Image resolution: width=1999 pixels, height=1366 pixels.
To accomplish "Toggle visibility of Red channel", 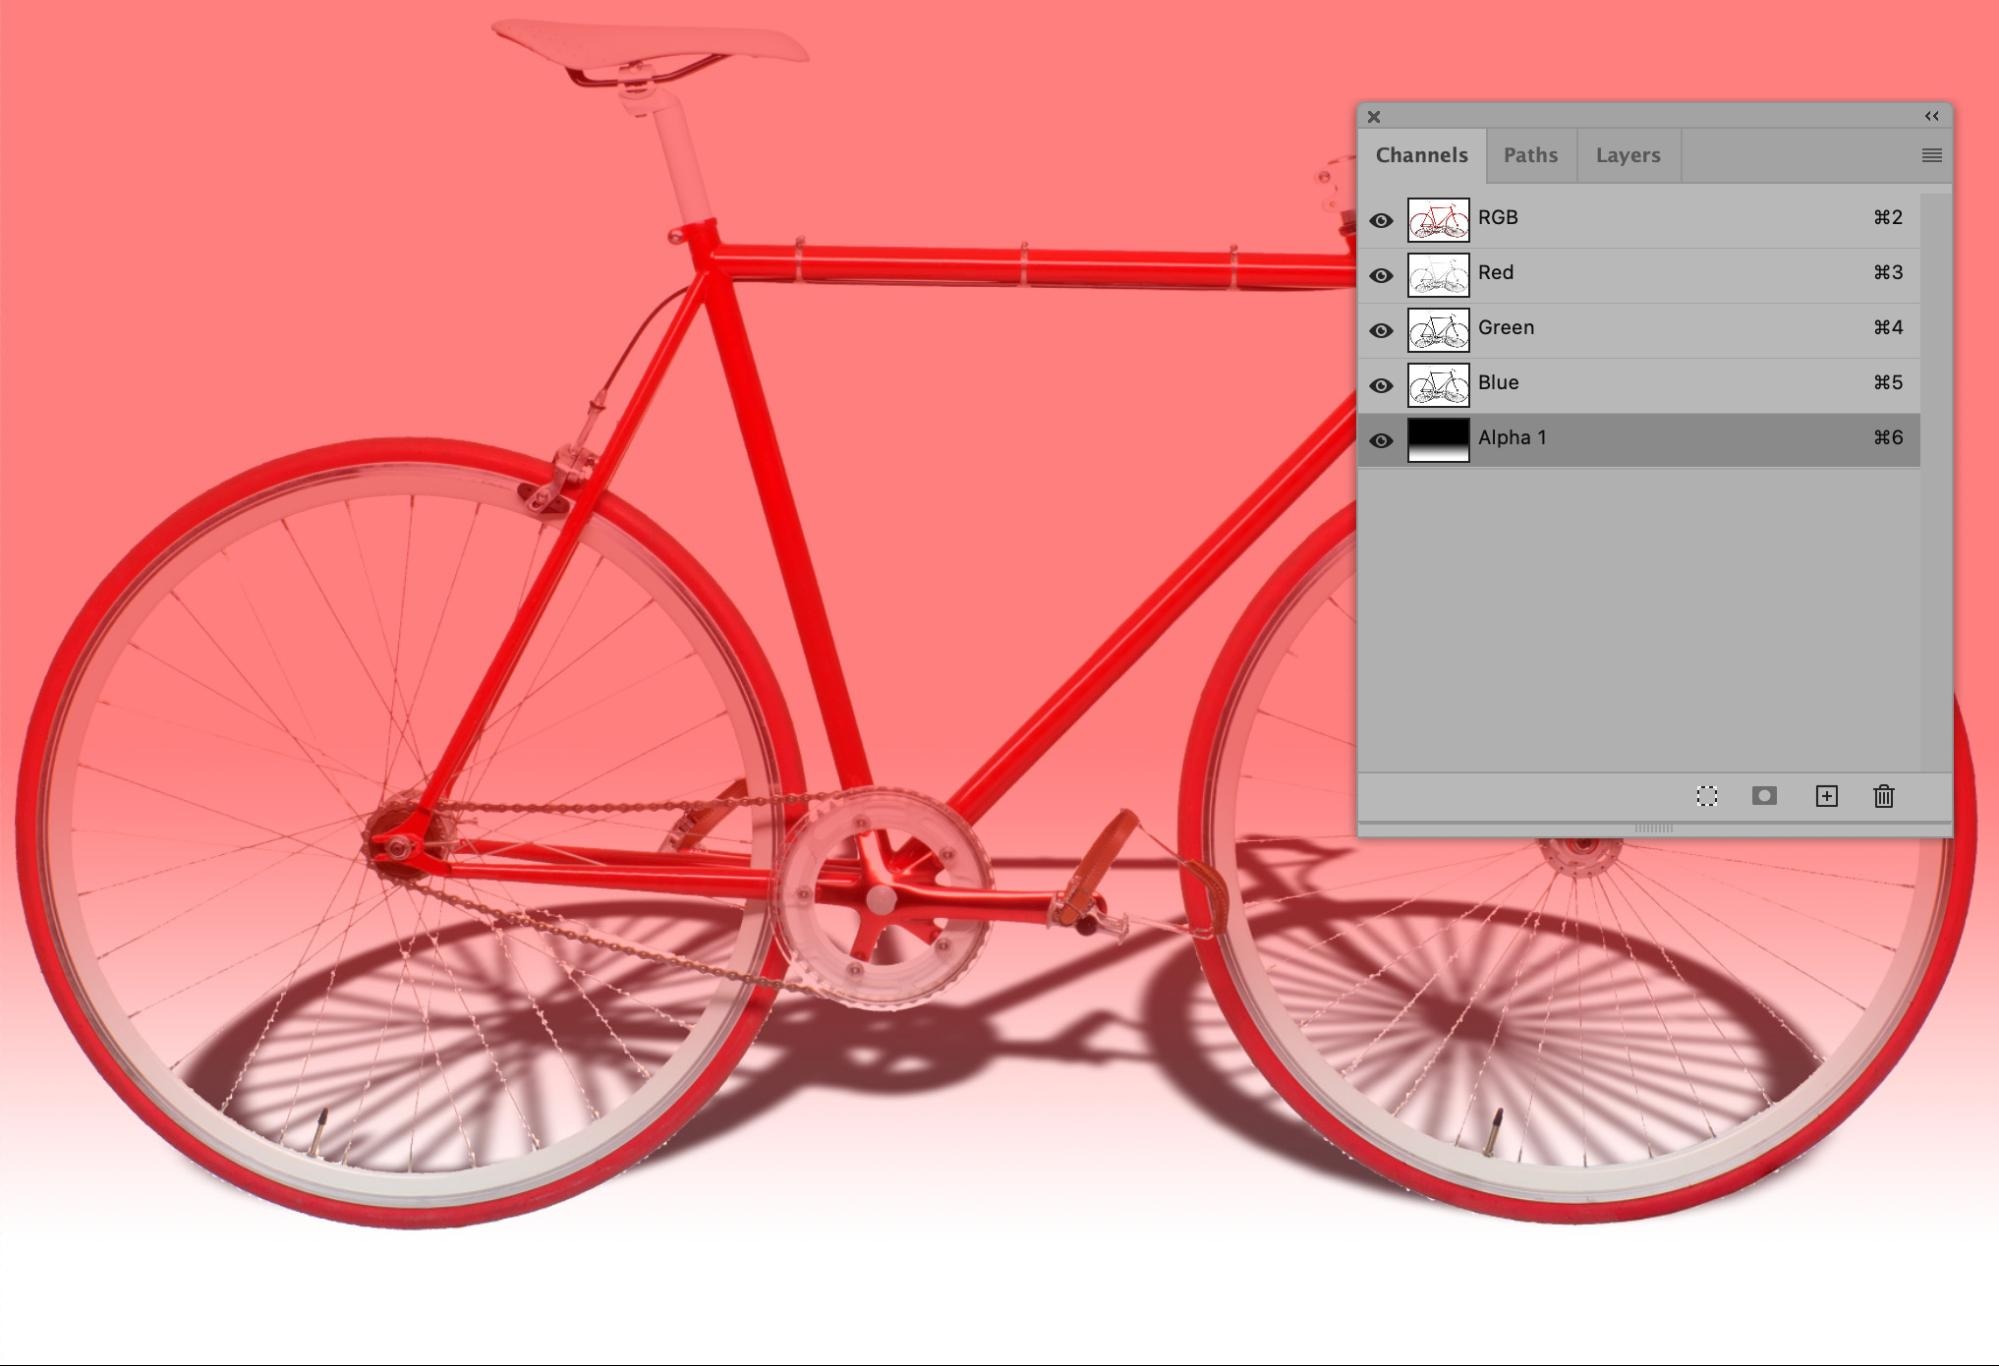I will coord(1381,275).
